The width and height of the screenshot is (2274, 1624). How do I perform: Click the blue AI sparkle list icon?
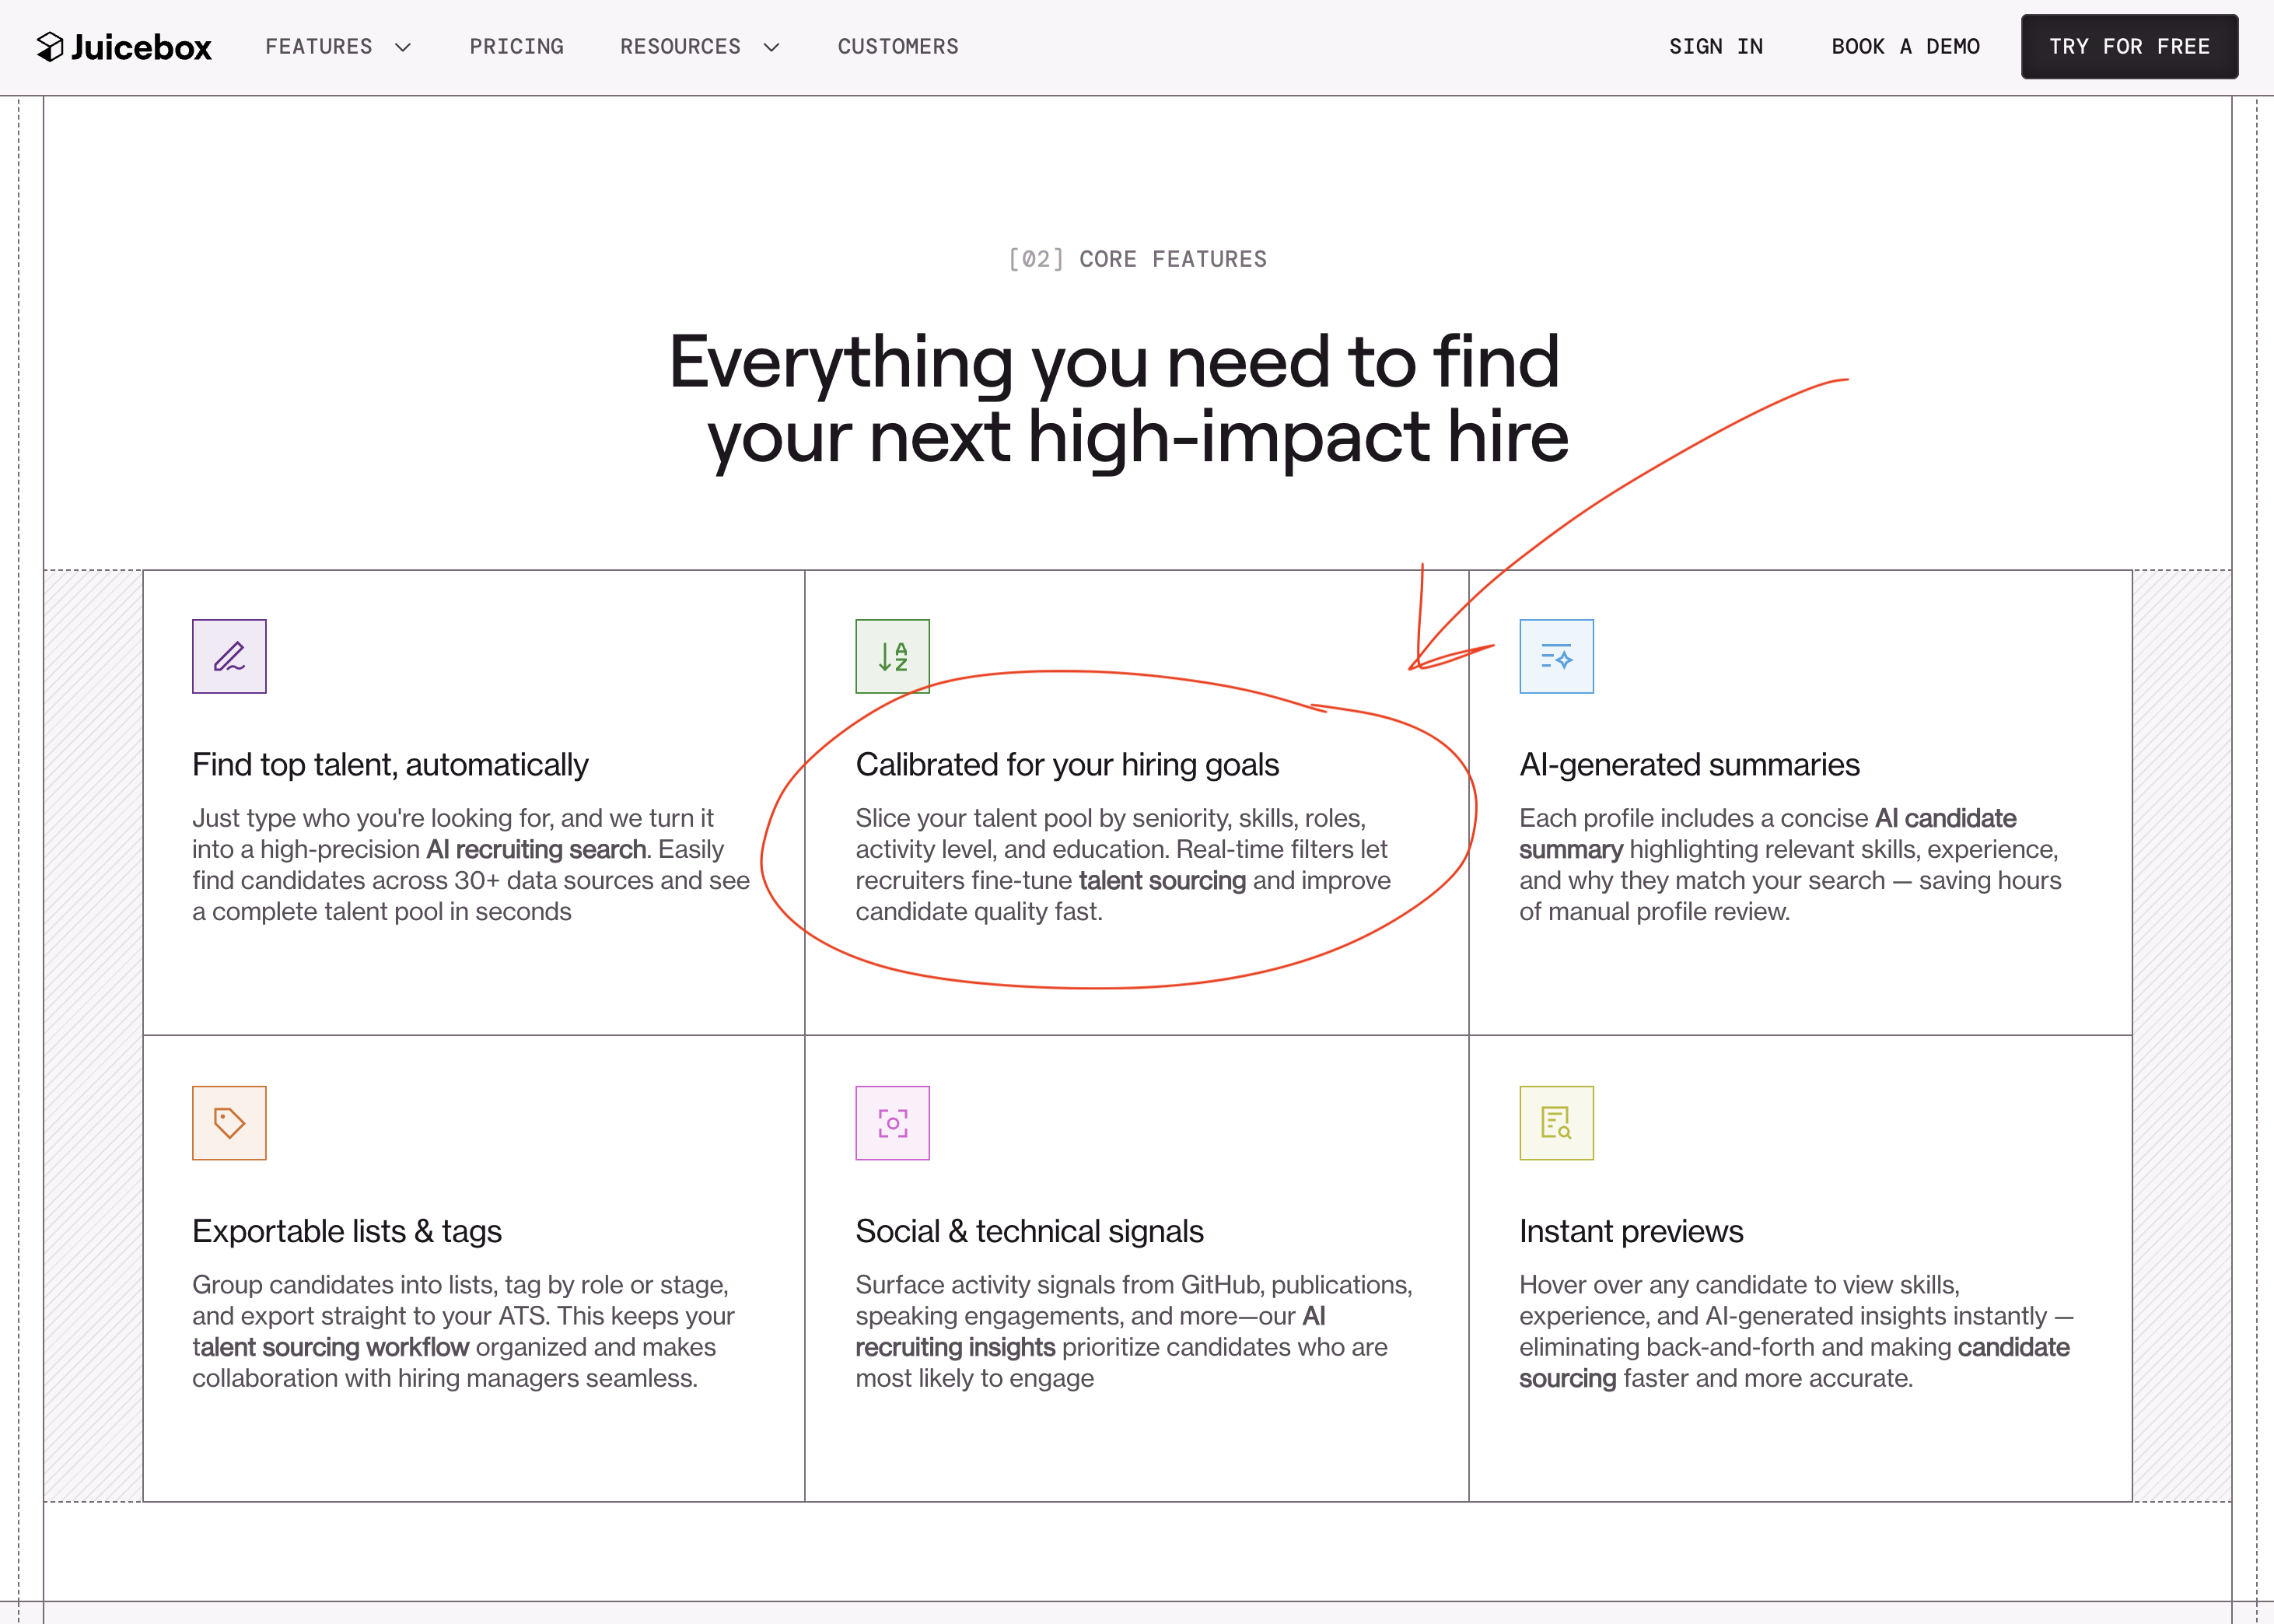[x=1556, y=657]
